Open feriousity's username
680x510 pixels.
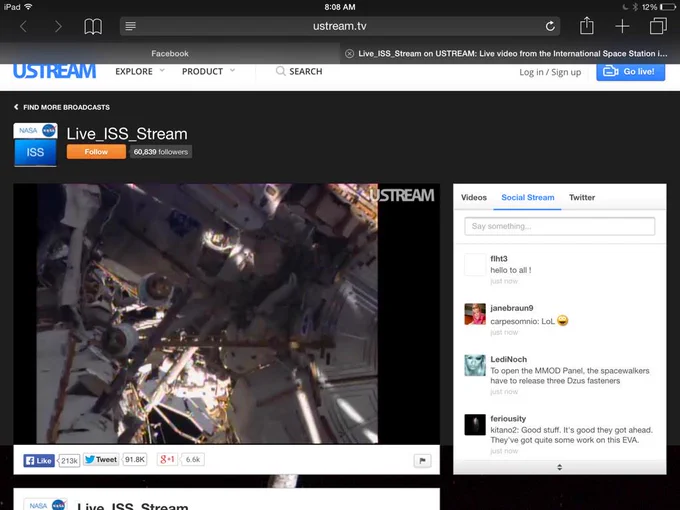pos(508,418)
